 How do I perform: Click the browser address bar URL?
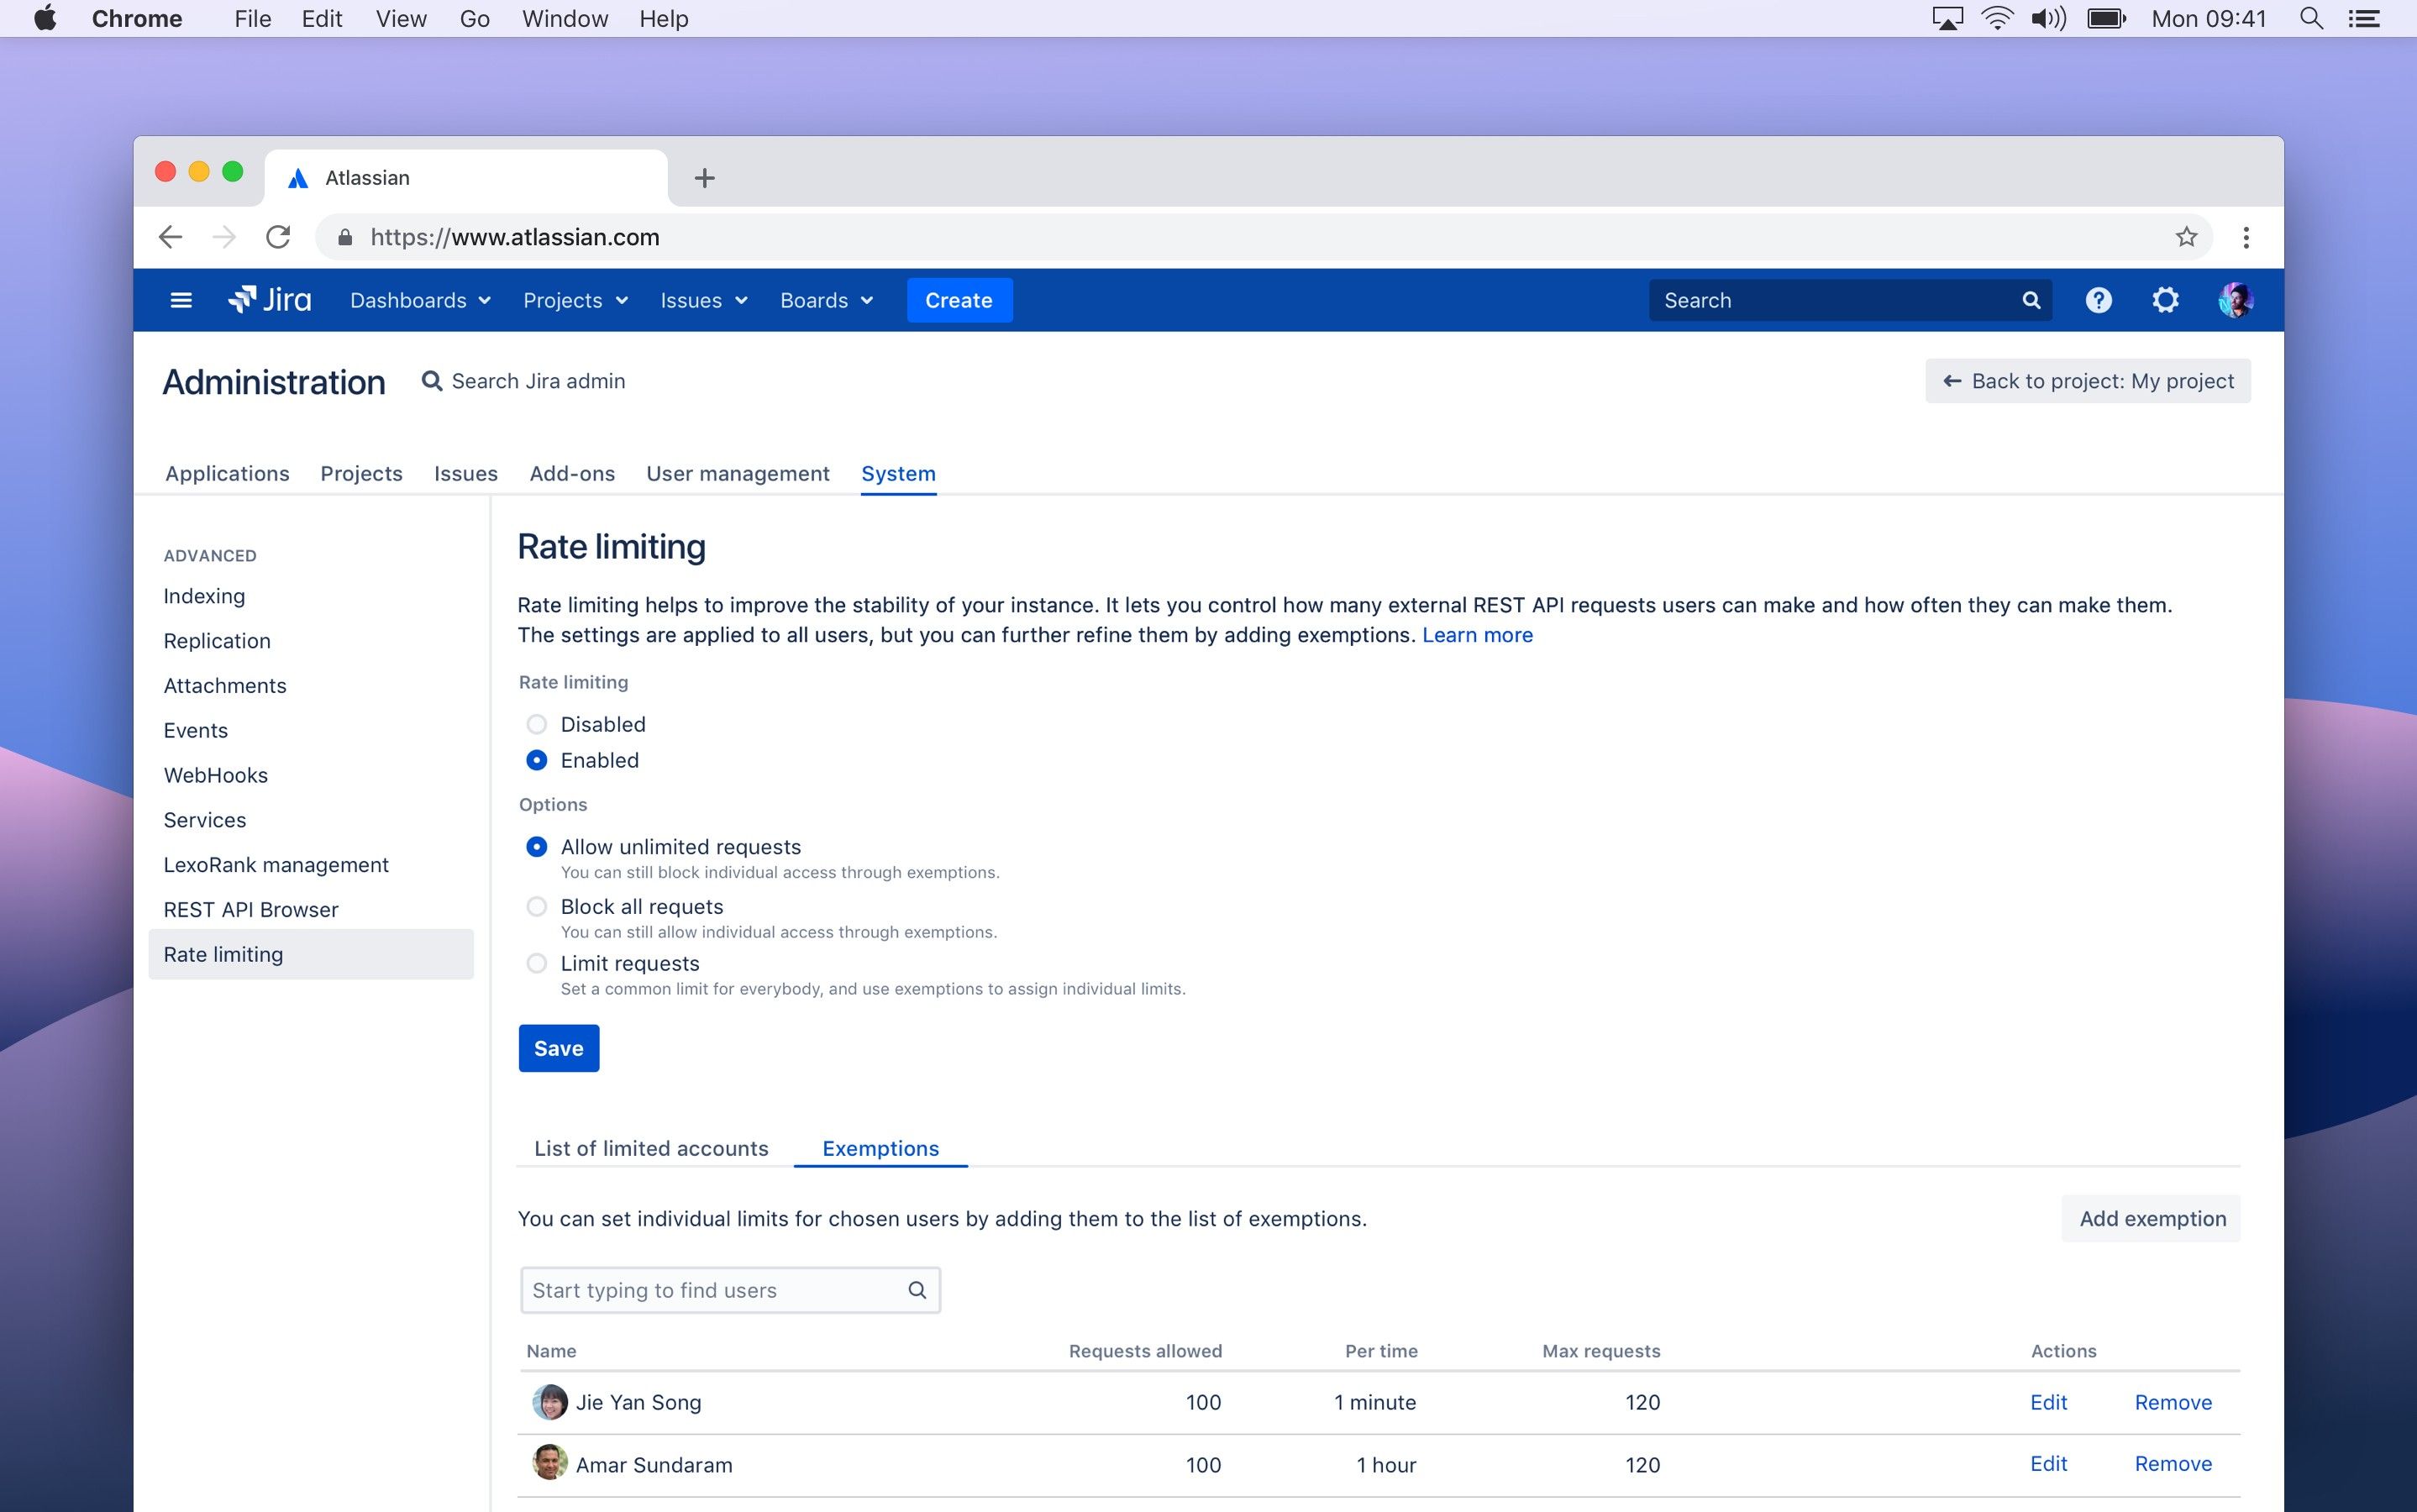(514, 237)
